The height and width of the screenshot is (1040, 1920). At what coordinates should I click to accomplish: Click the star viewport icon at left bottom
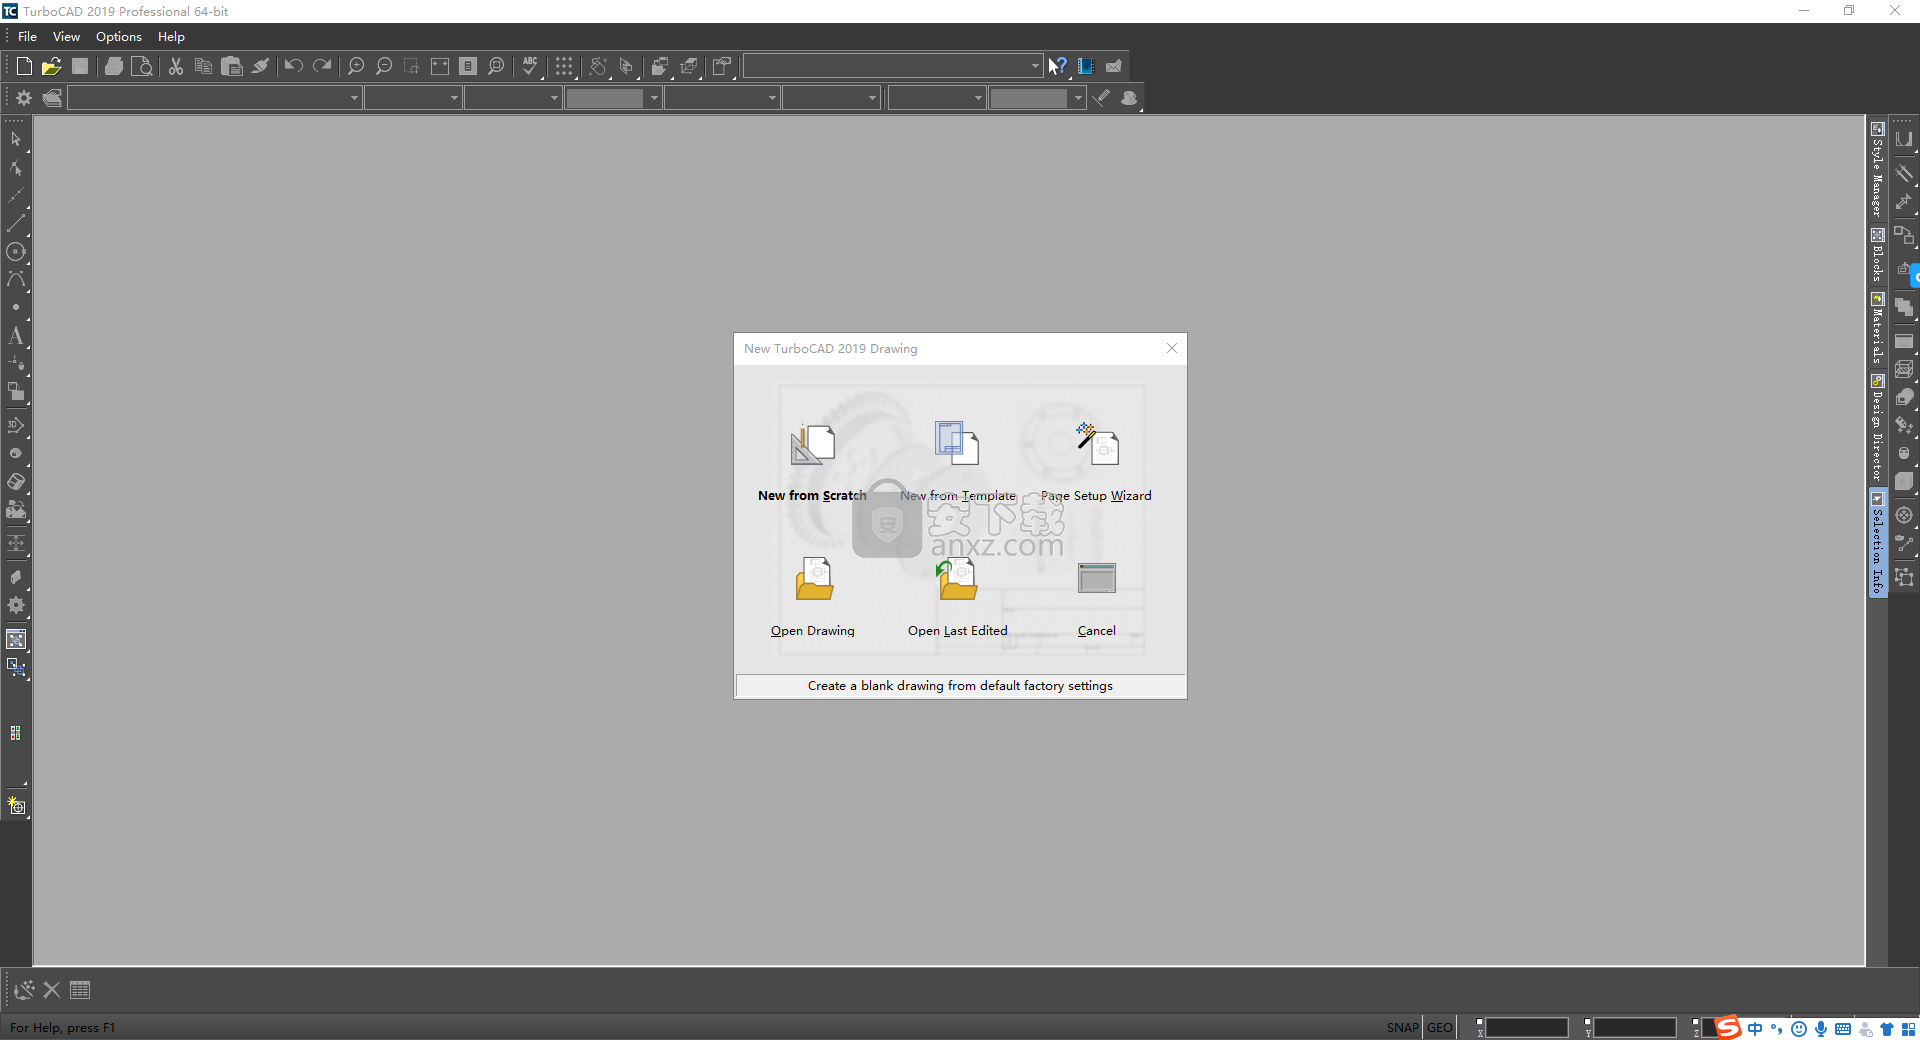click(x=16, y=806)
